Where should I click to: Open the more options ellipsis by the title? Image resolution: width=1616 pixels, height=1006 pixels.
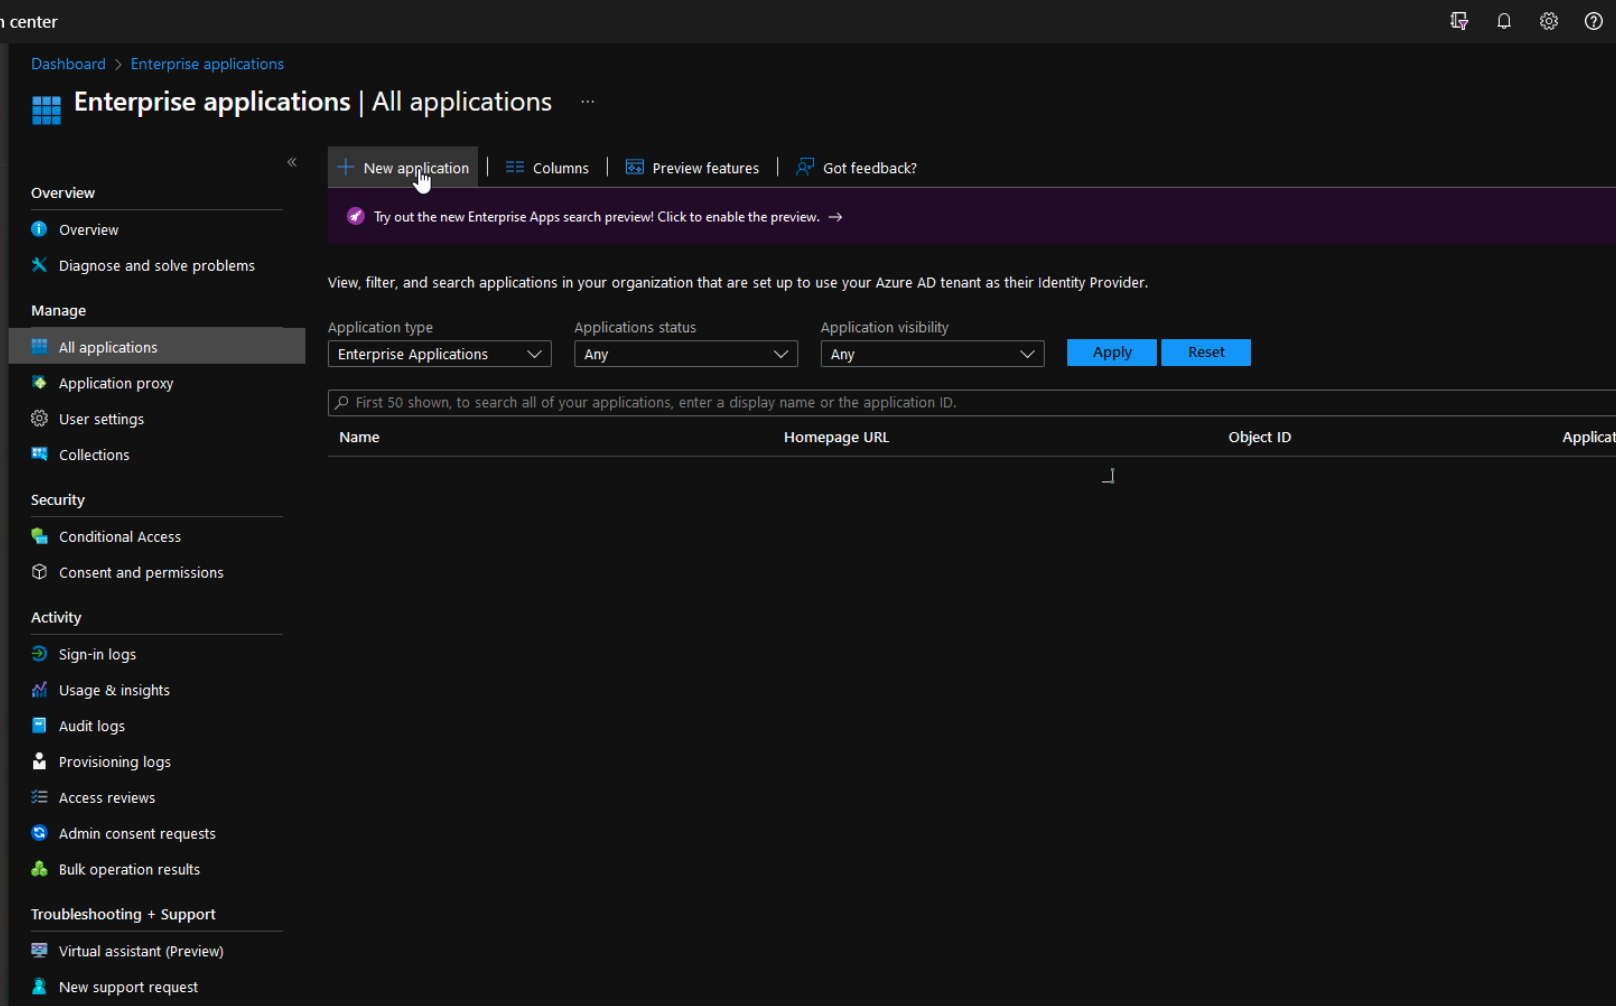pos(588,102)
